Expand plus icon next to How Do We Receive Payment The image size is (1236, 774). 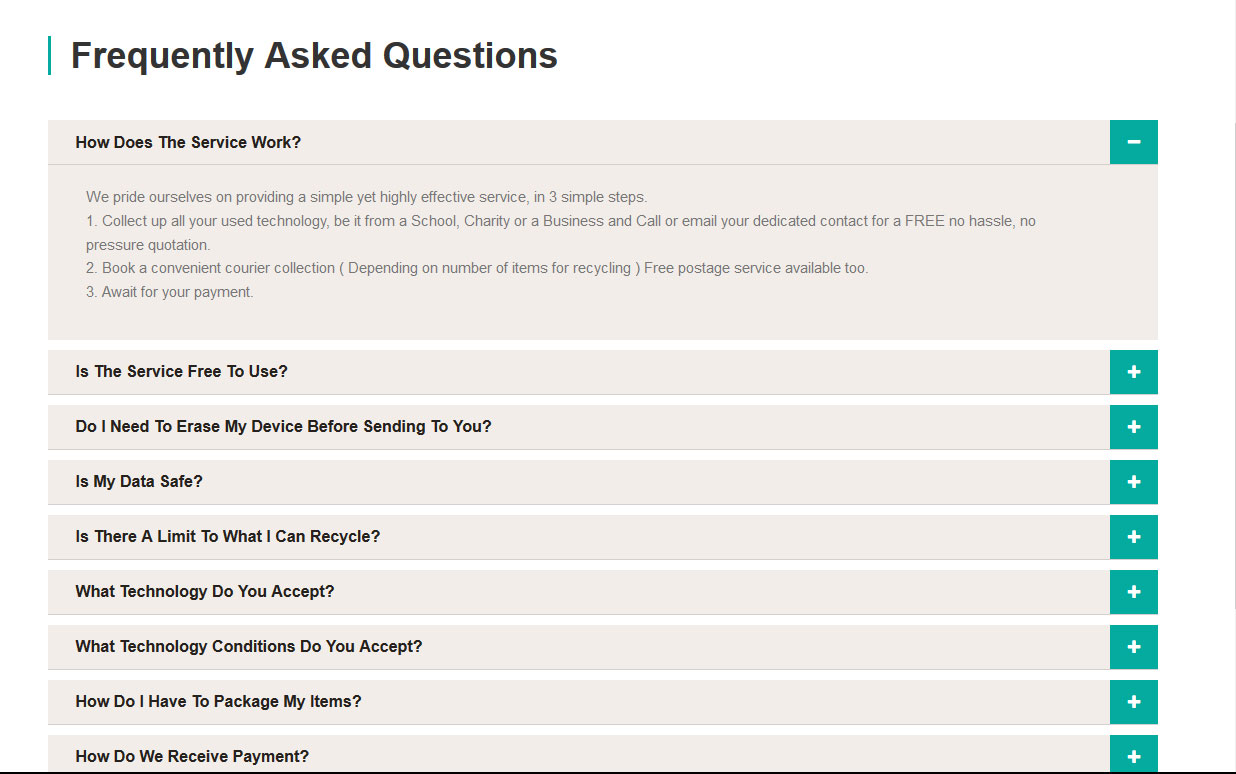[1133, 754]
